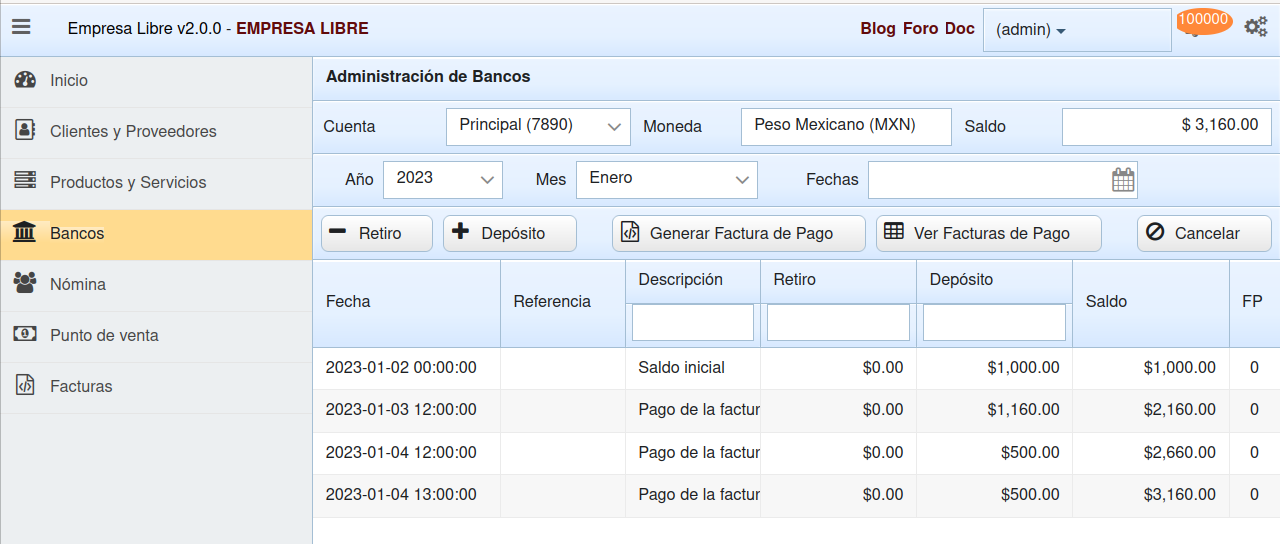Click Generar Factura de Pago

click(739, 233)
